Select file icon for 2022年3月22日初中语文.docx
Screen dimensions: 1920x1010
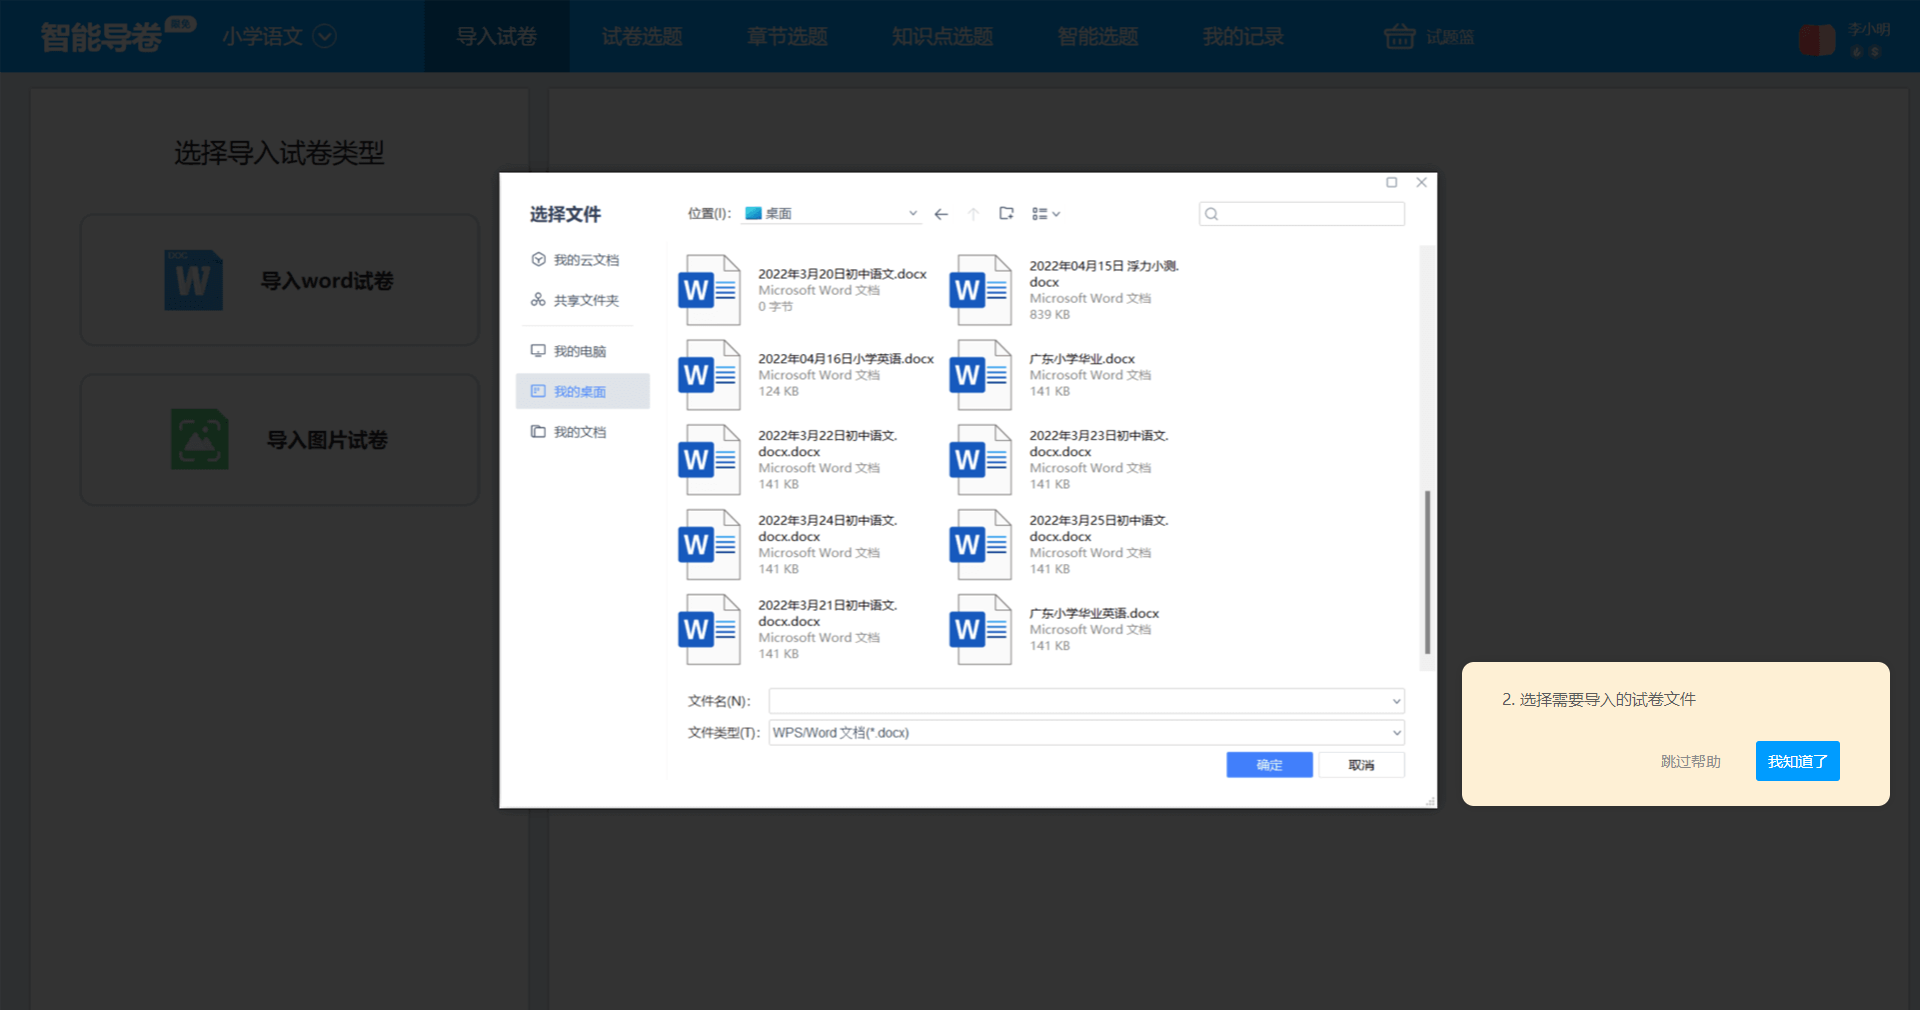click(x=709, y=460)
